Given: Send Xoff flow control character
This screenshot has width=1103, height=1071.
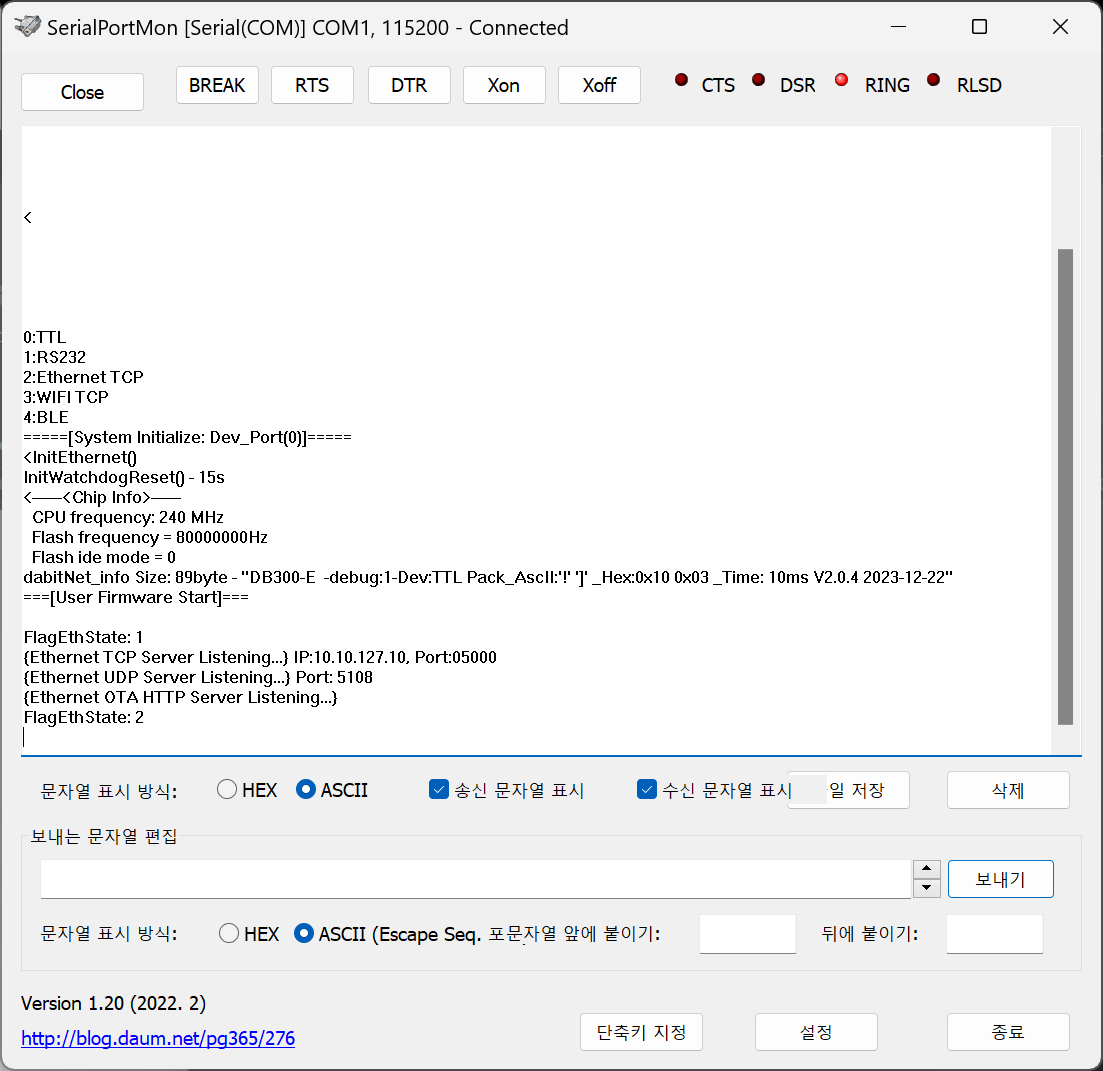Looking at the screenshot, I should coord(599,86).
